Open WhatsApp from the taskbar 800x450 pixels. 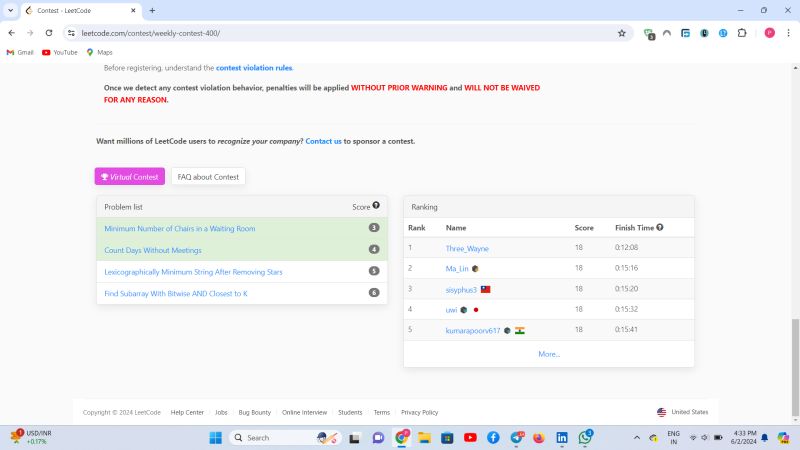585,437
